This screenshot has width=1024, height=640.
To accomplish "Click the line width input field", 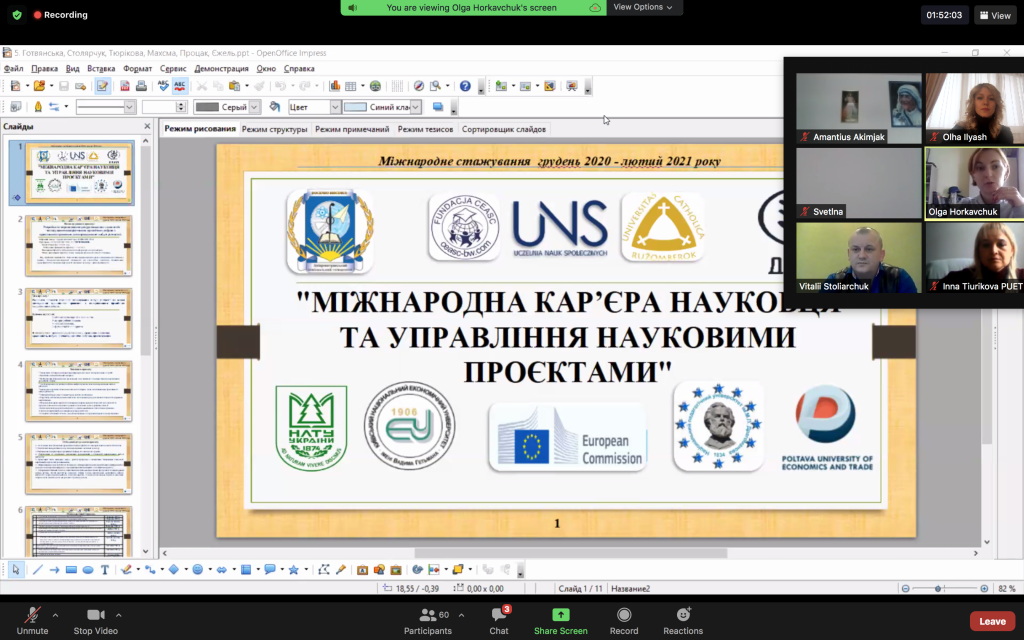I will pyautogui.click(x=158, y=106).
